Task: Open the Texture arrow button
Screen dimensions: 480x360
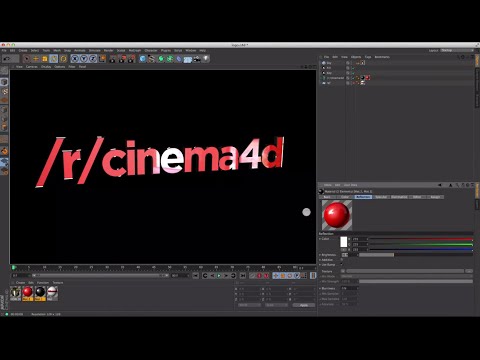Action: coord(343,271)
